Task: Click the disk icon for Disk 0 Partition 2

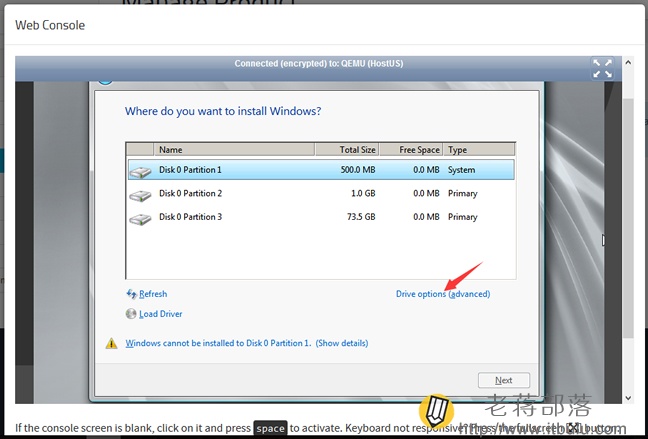Action: coord(140,195)
